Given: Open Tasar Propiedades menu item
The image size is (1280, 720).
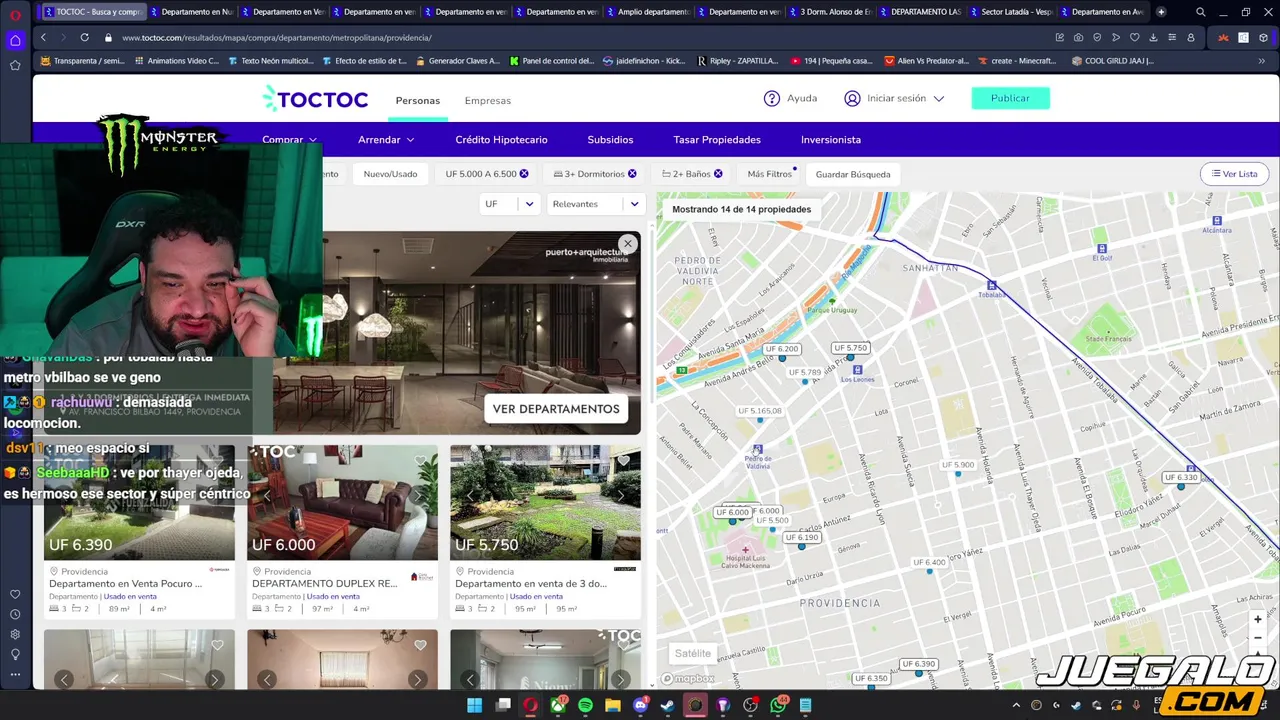Looking at the screenshot, I should [x=717, y=140].
